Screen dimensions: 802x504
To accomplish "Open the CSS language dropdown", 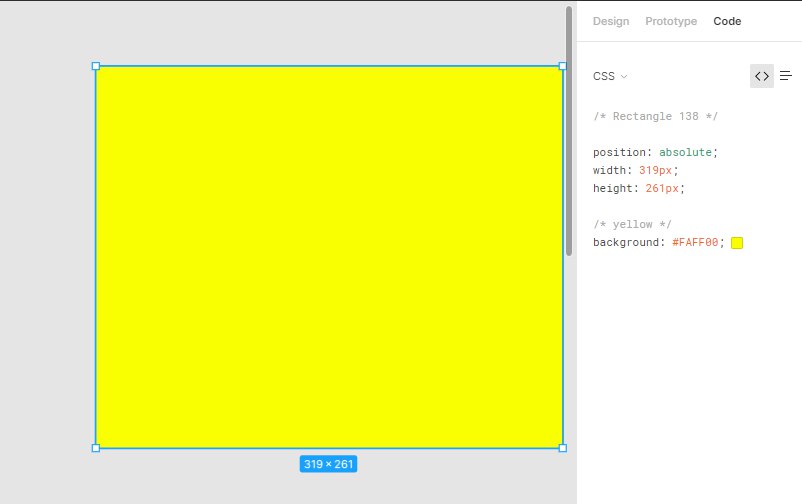I will [x=610, y=76].
